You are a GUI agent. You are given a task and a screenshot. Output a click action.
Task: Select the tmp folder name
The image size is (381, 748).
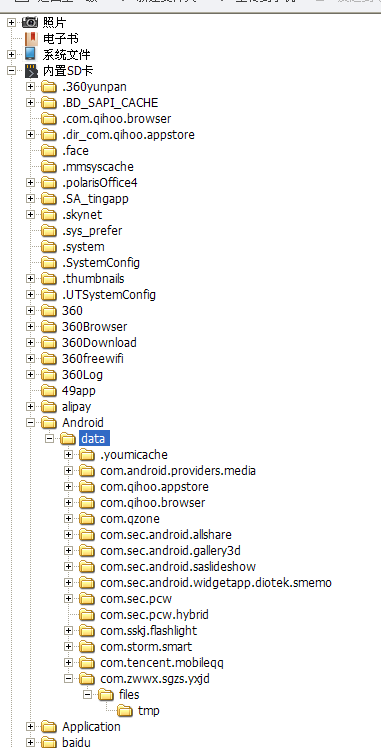tap(149, 710)
